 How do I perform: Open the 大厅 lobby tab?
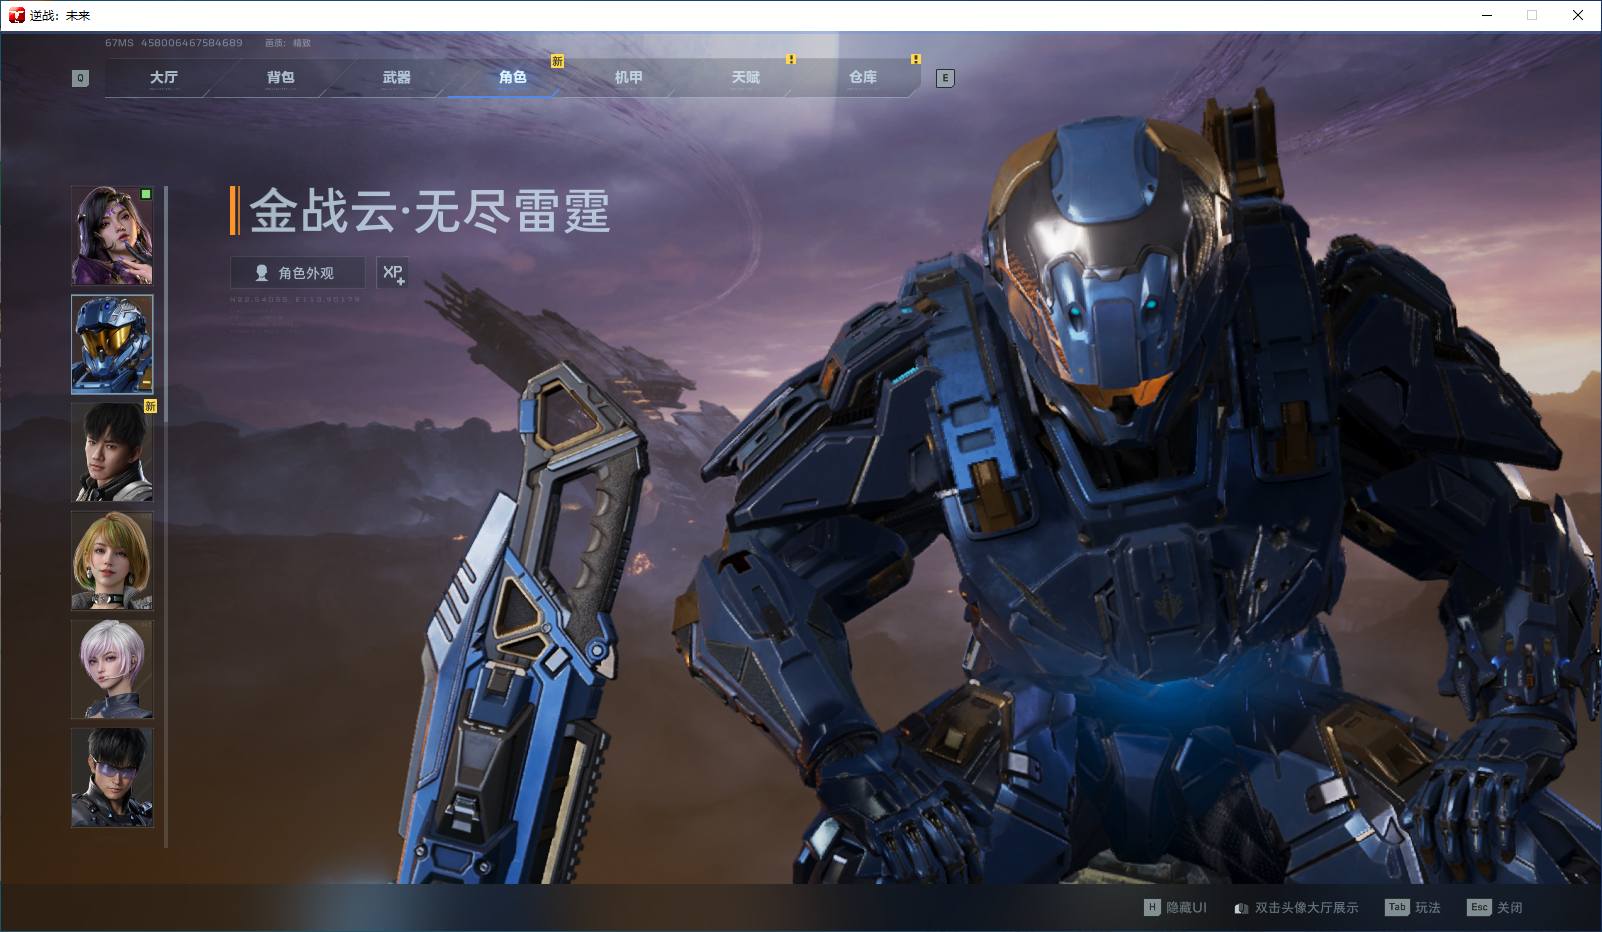[164, 77]
